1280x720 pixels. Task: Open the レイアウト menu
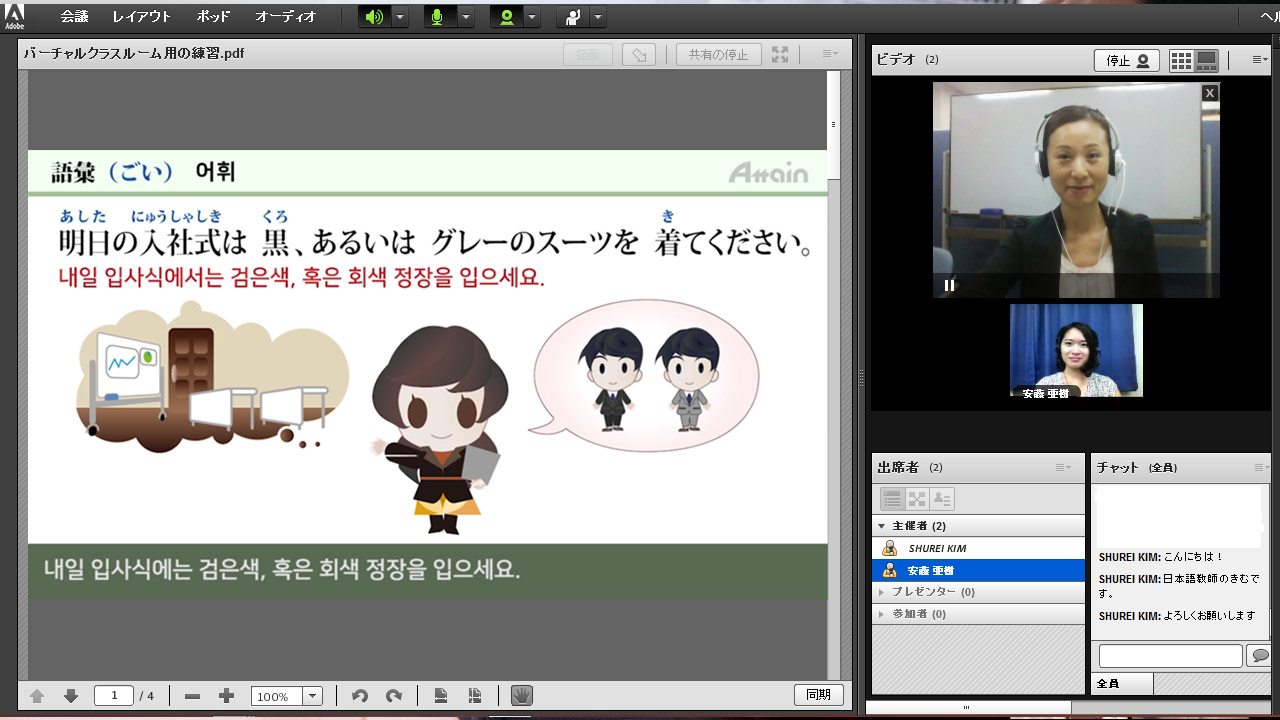coord(142,17)
